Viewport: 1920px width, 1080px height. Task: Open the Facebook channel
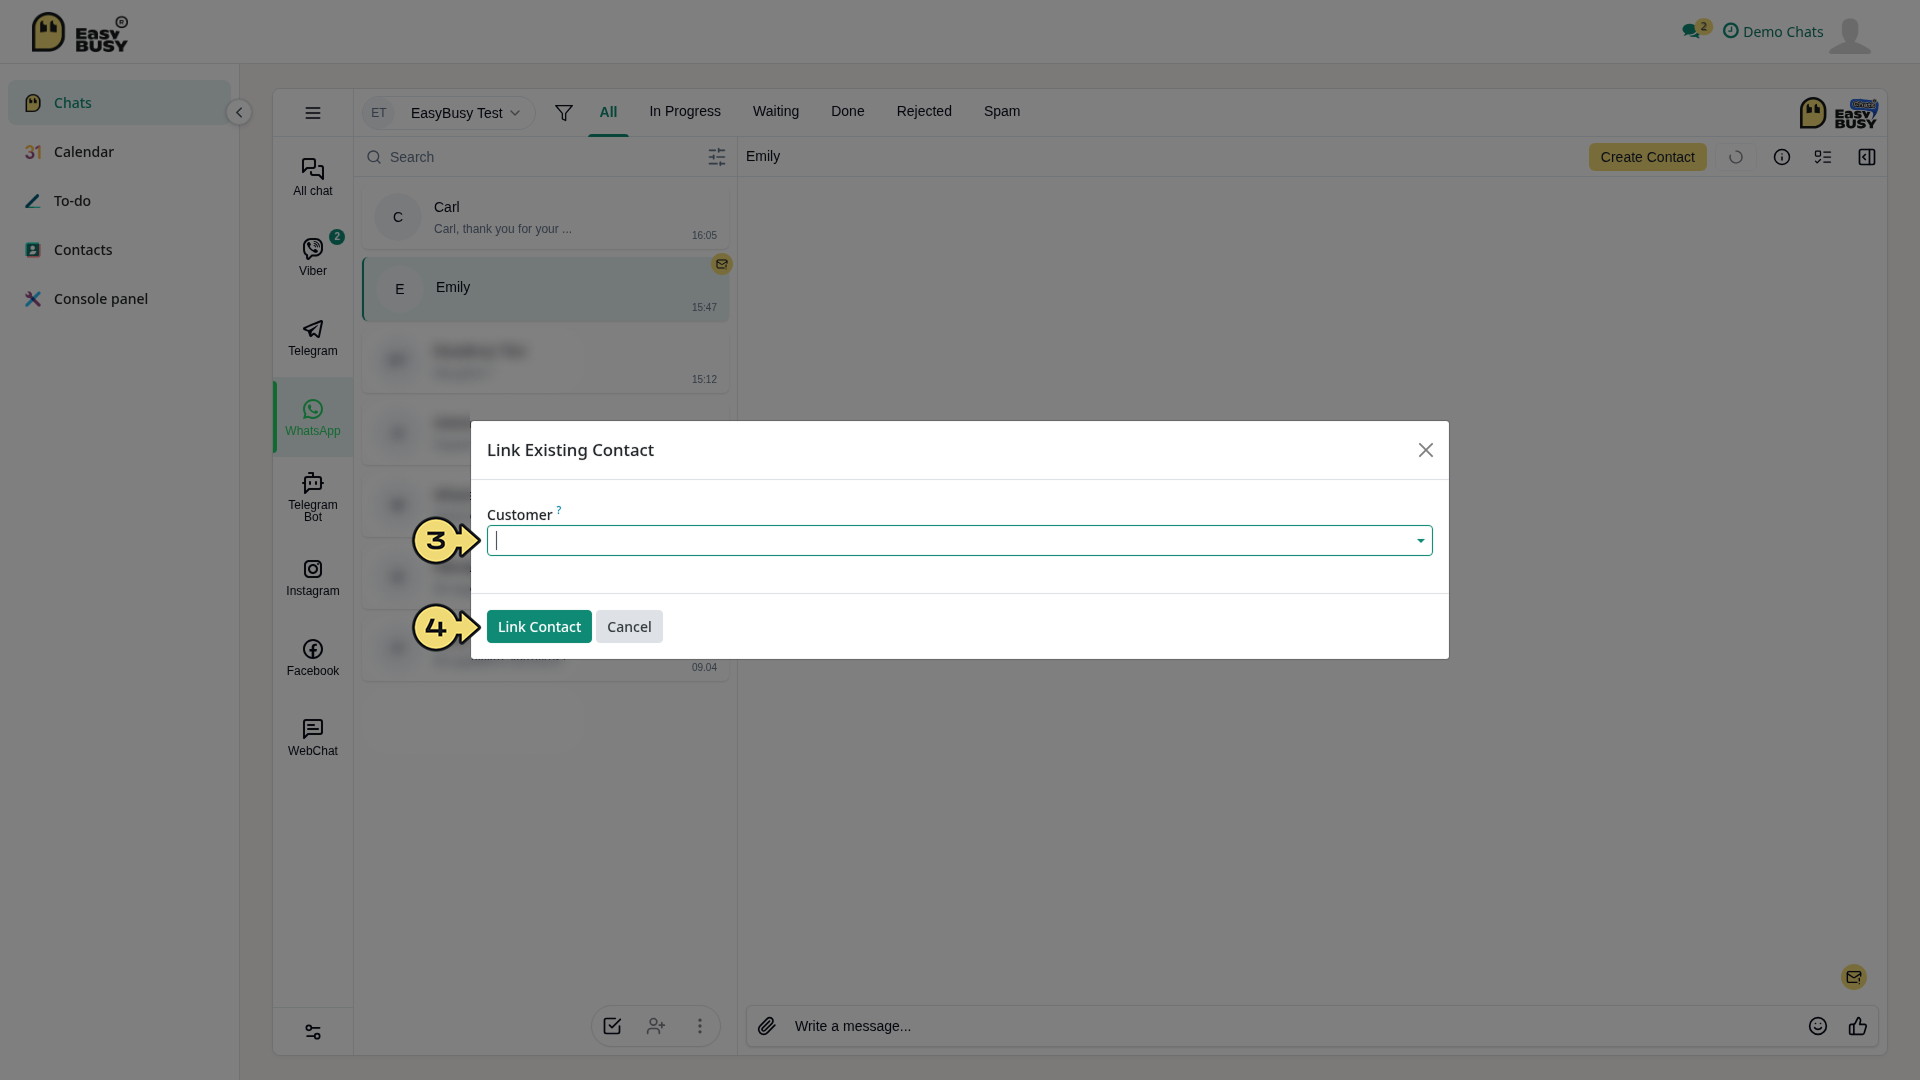click(312, 657)
